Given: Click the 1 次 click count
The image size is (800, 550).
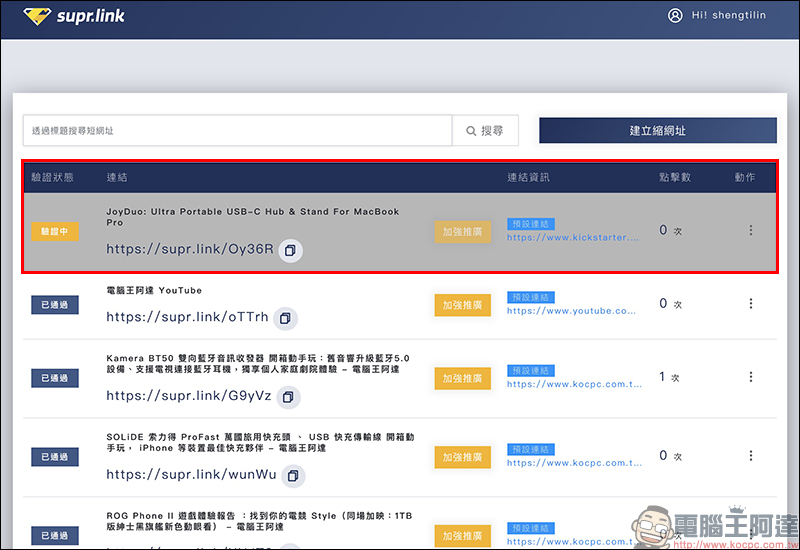Looking at the screenshot, I should click(x=669, y=377).
